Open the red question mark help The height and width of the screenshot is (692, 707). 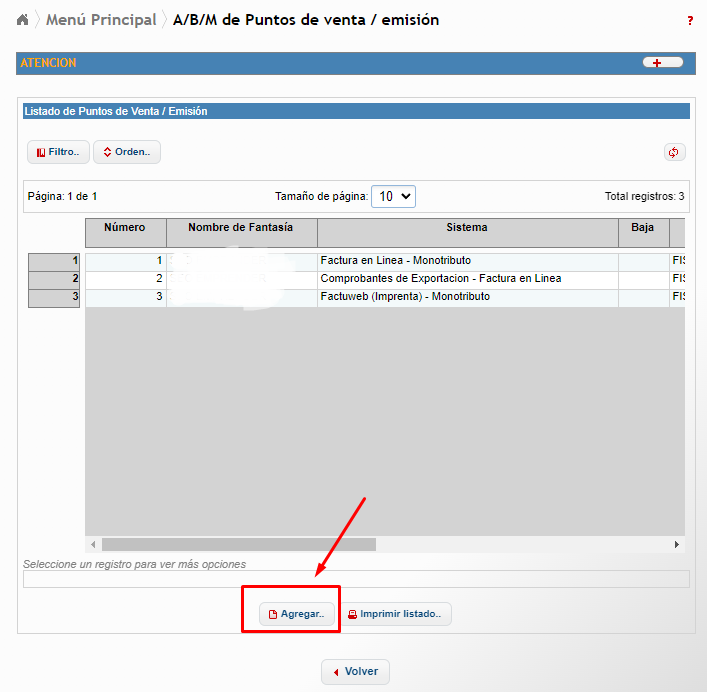pyautogui.click(x=689, y=21)
